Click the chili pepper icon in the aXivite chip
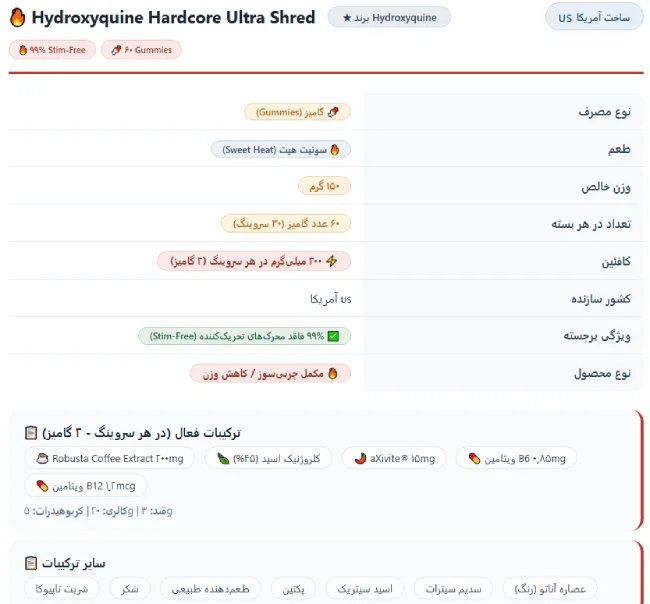The width and height of the screenshot is (650, 604). [x=360, y=458]
